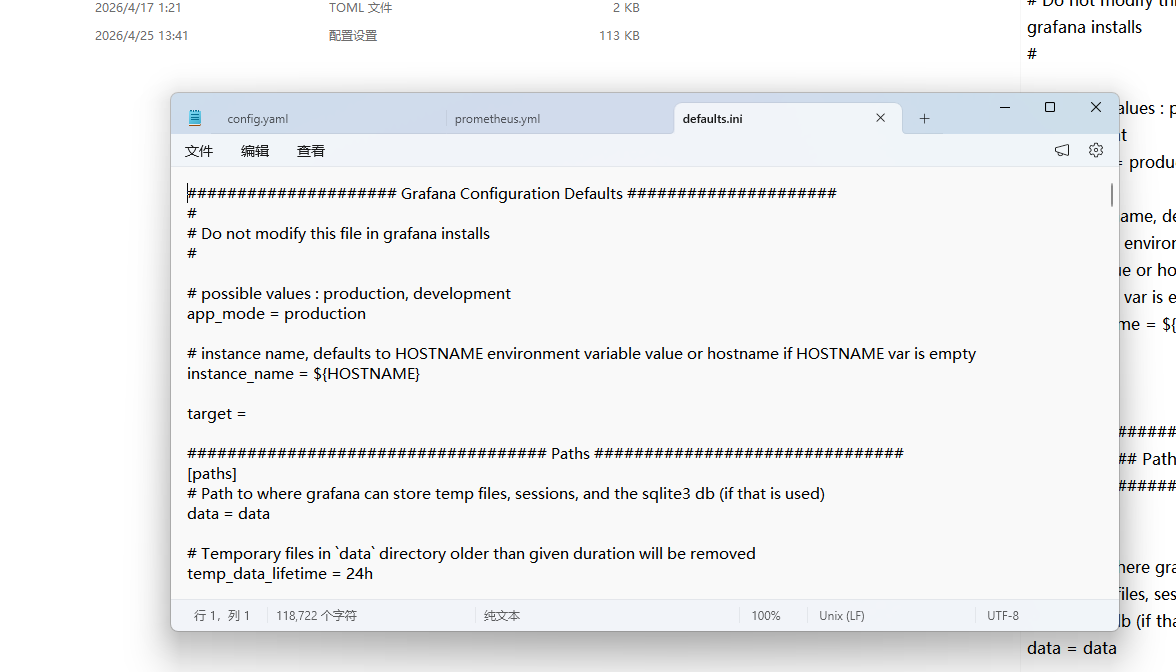Add a new tab with plus button
The width and height of the screenshot is (1176, 672).
point(924,118)
